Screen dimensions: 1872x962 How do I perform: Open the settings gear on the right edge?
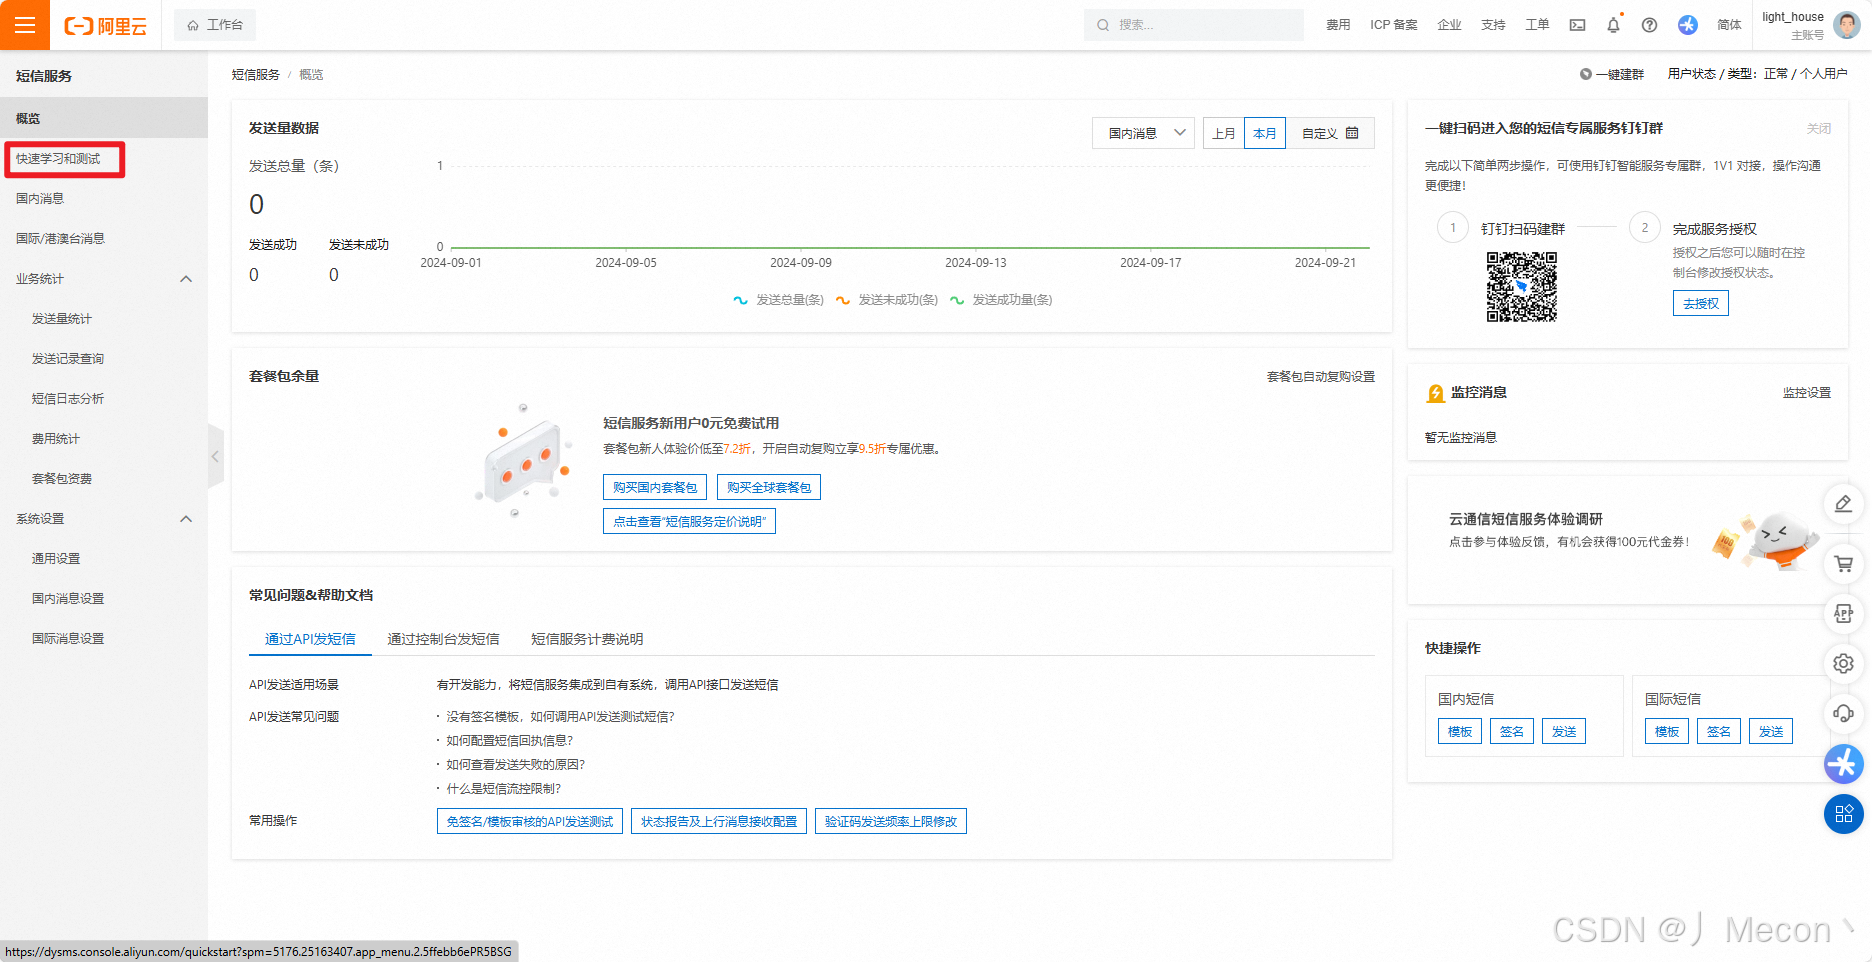click(1844, 663)
